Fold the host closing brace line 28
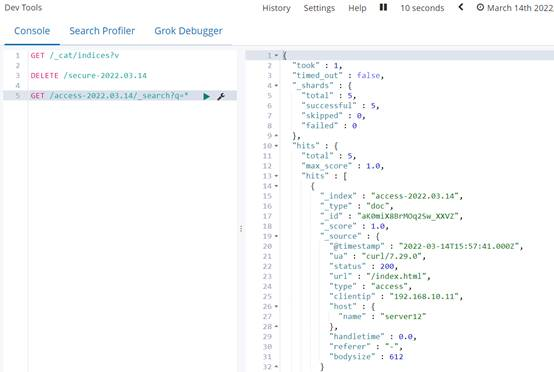 pyautogui.click(x=276, y=326)
